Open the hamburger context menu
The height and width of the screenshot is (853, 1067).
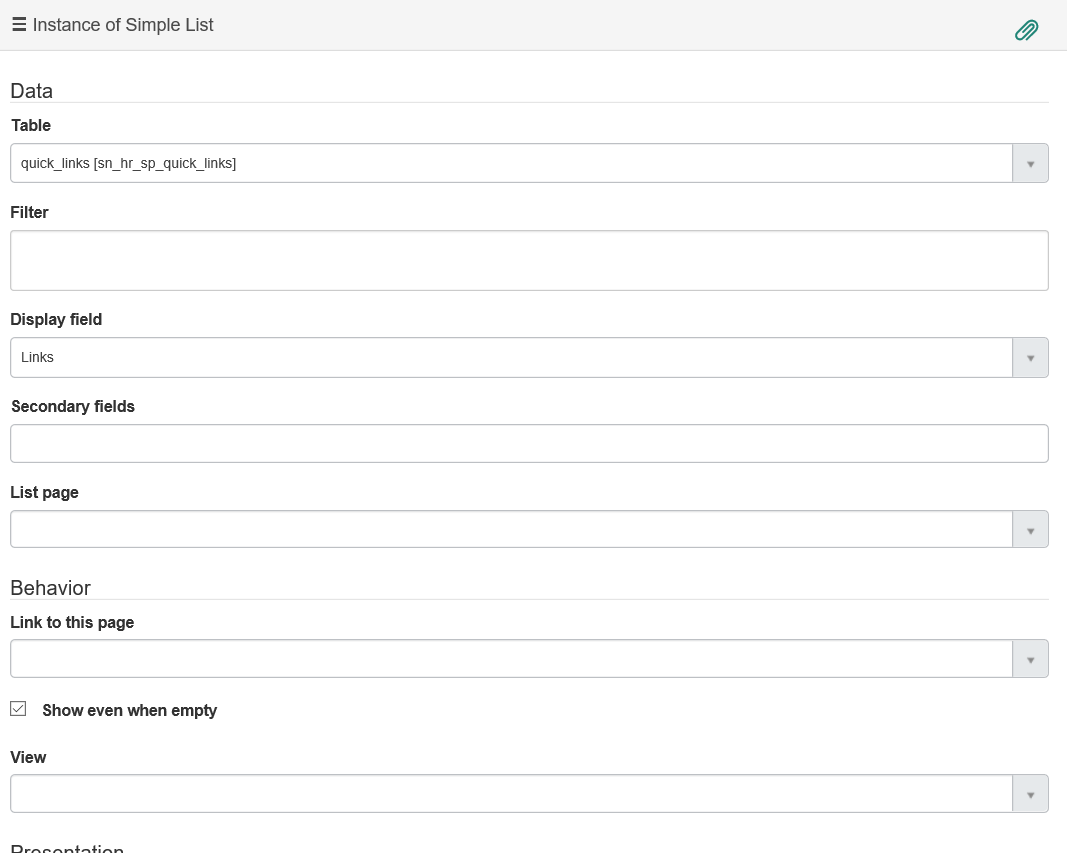coord(18,24)
